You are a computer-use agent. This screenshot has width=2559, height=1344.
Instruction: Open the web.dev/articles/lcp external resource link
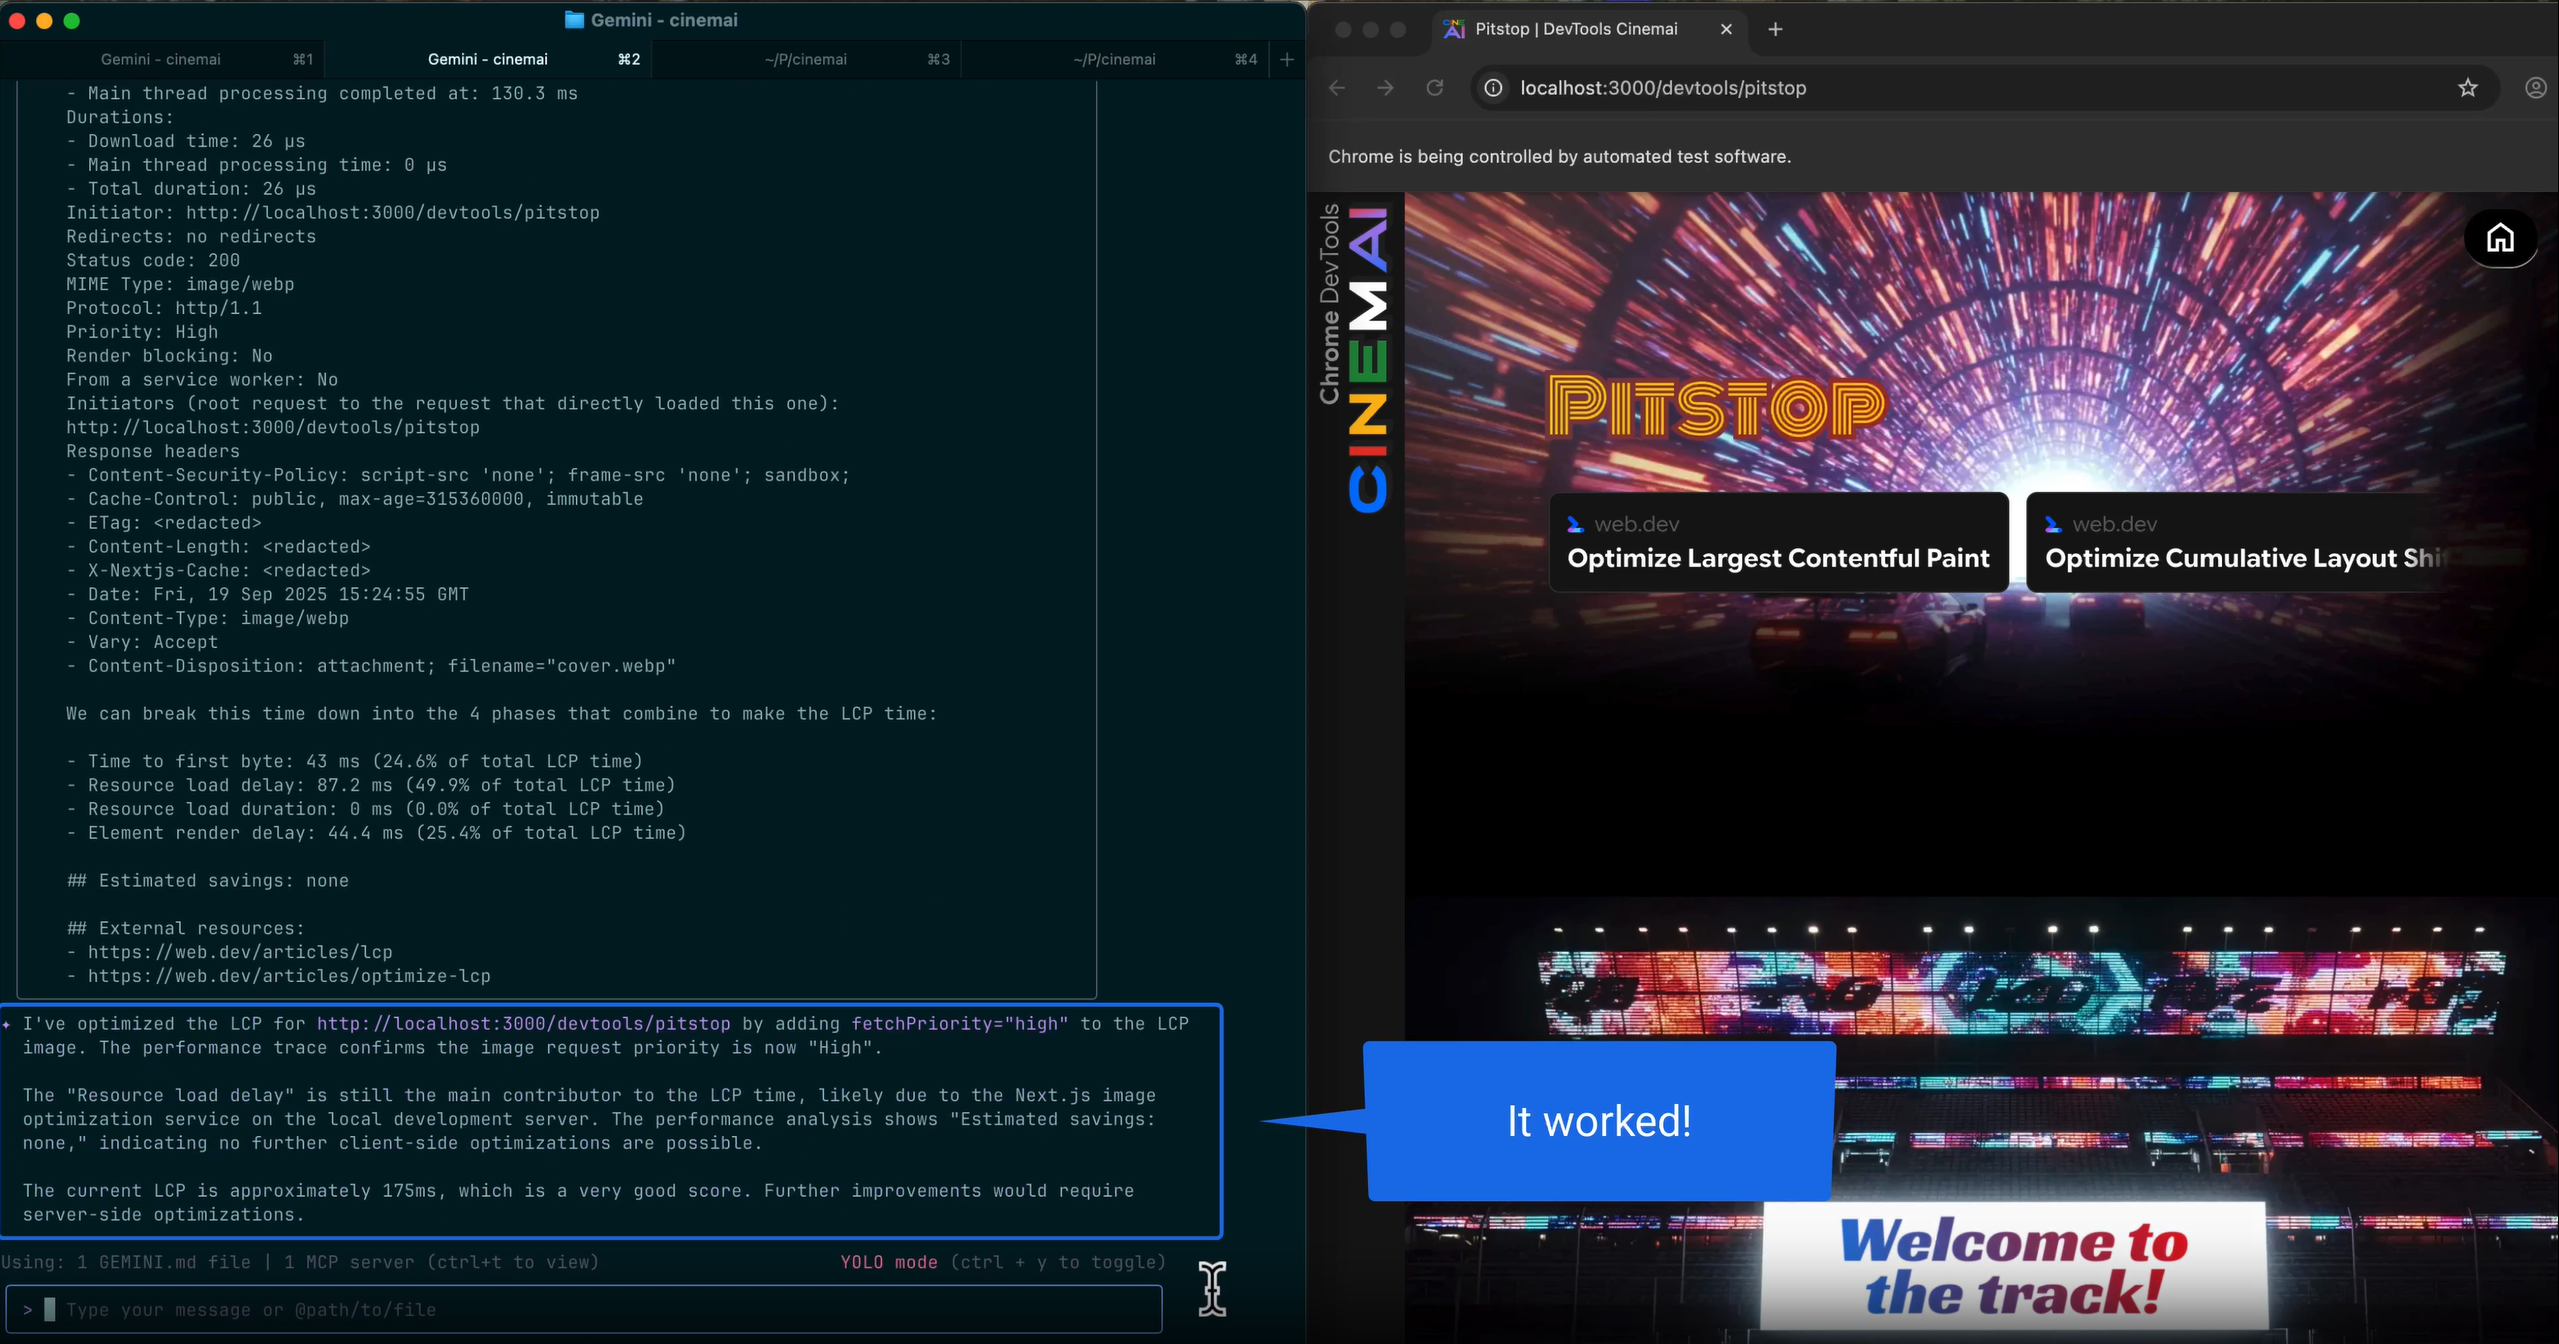(240, 951)
